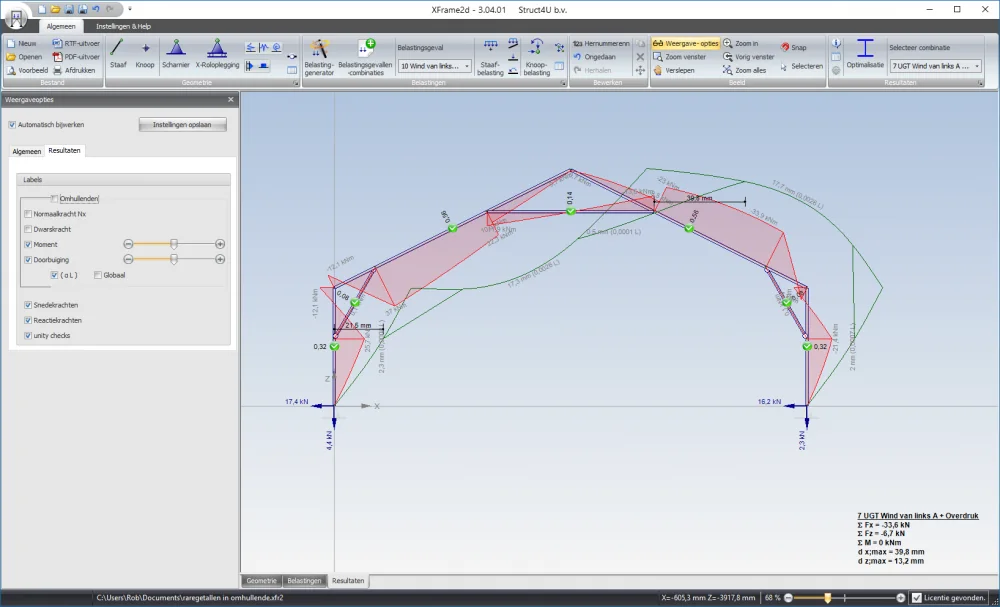Click Hernummerenn renumber tool
The width and height of the screenshot is (1000, 607).
(x=601, y=43)
